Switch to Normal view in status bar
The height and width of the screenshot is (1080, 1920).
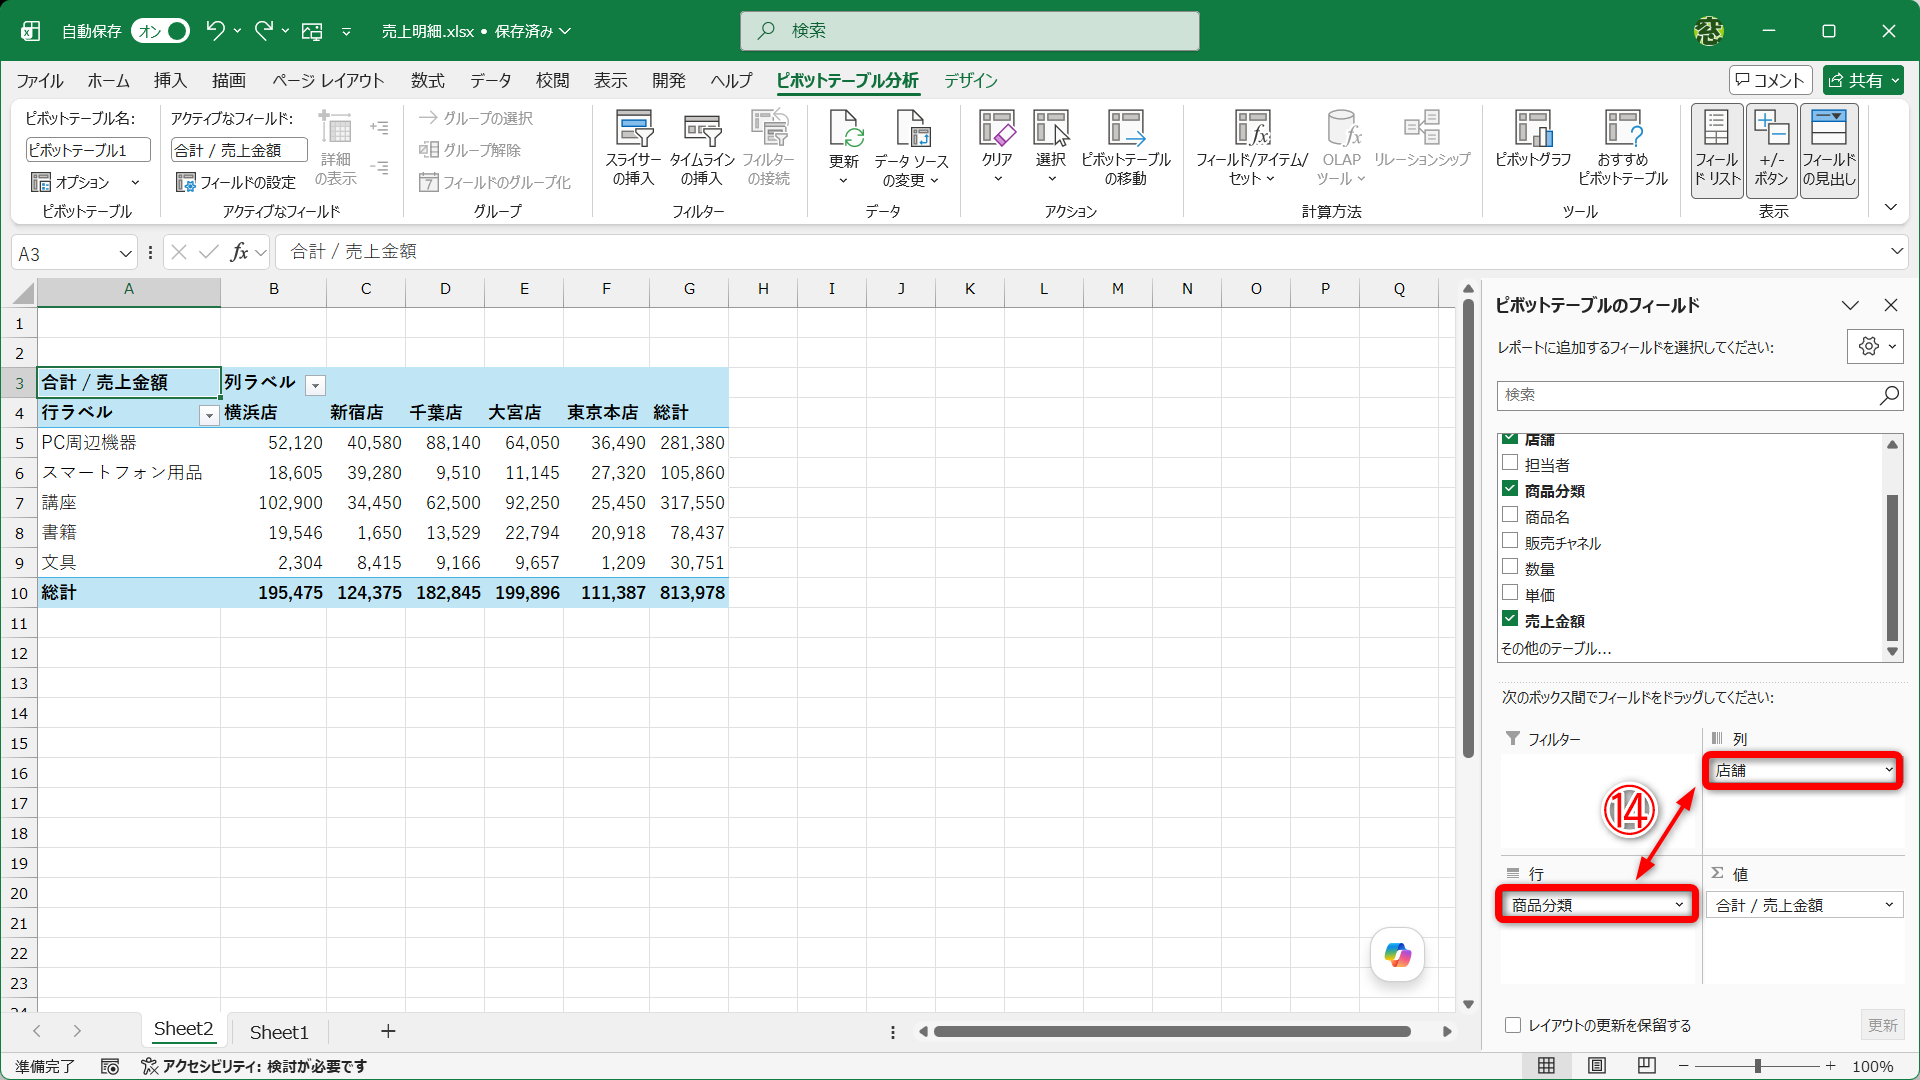pyautogui.click(x=1546, y=1066)
